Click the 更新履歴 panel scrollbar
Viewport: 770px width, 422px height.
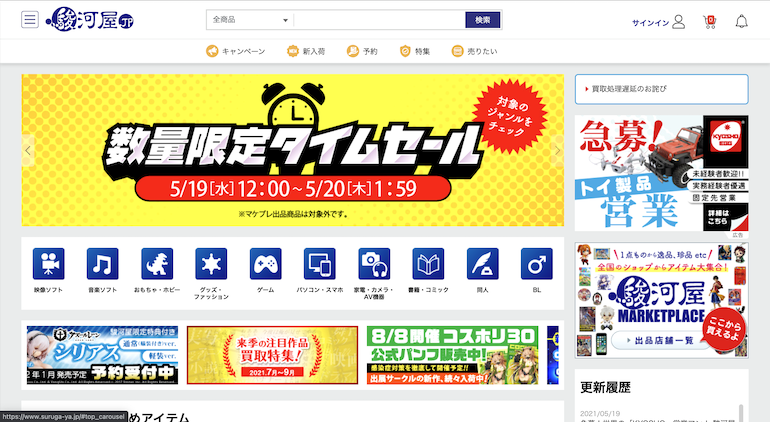[741, 413]
